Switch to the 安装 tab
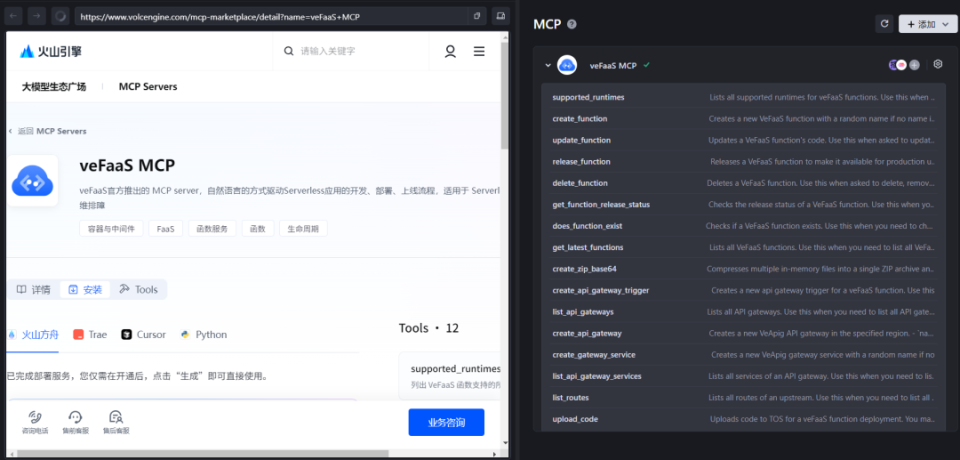This screenshot has height=460, width=960. (85, 290)
